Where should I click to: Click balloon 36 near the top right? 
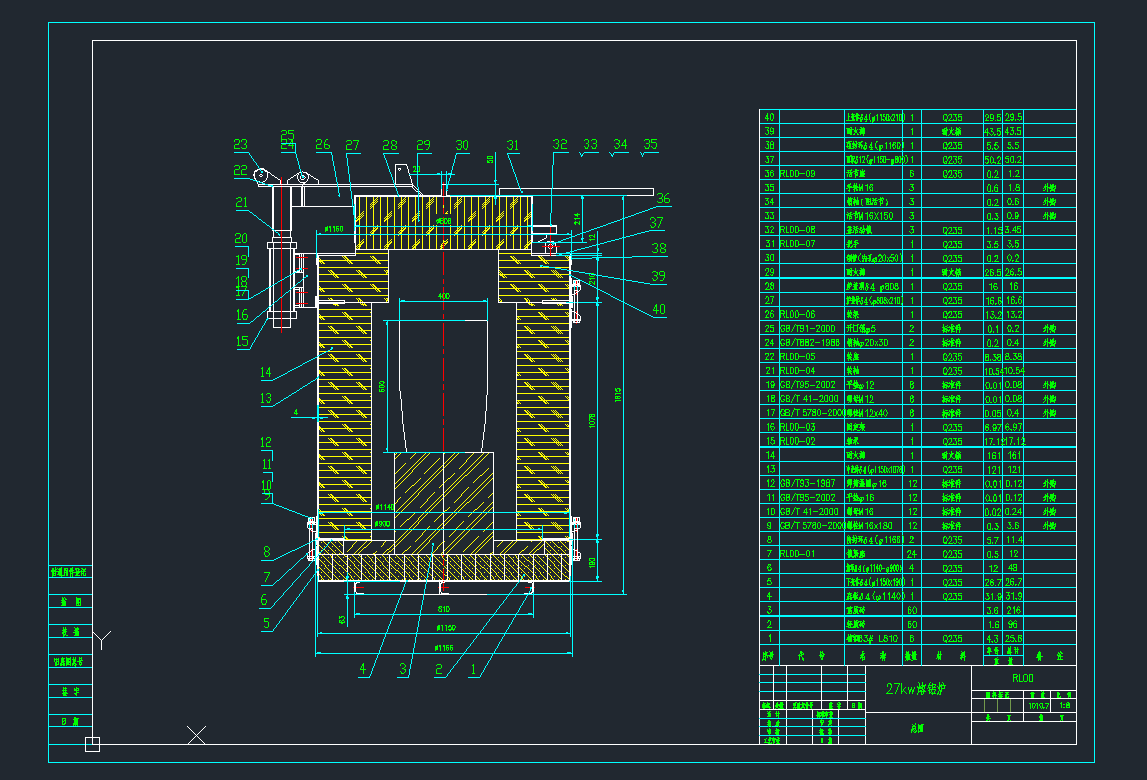[662, 198]
